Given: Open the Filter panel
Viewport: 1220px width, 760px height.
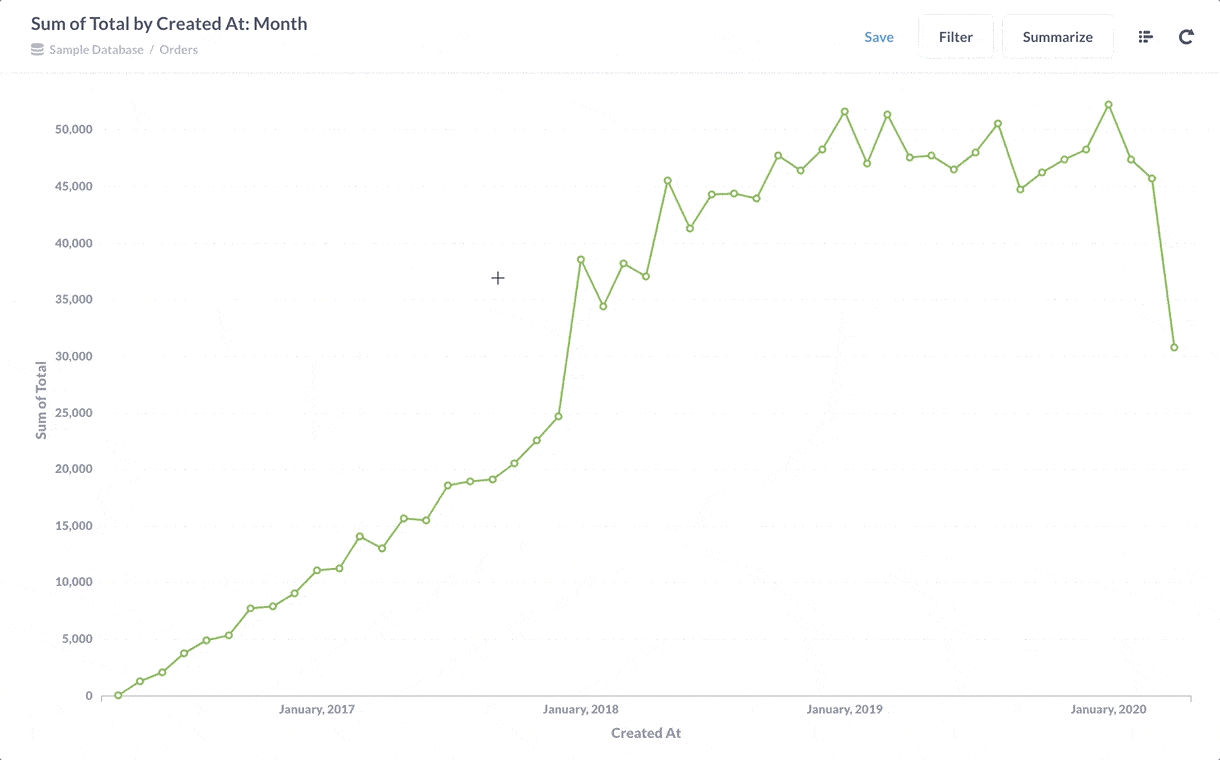Looking at the screenshot, I should (956, 36).
